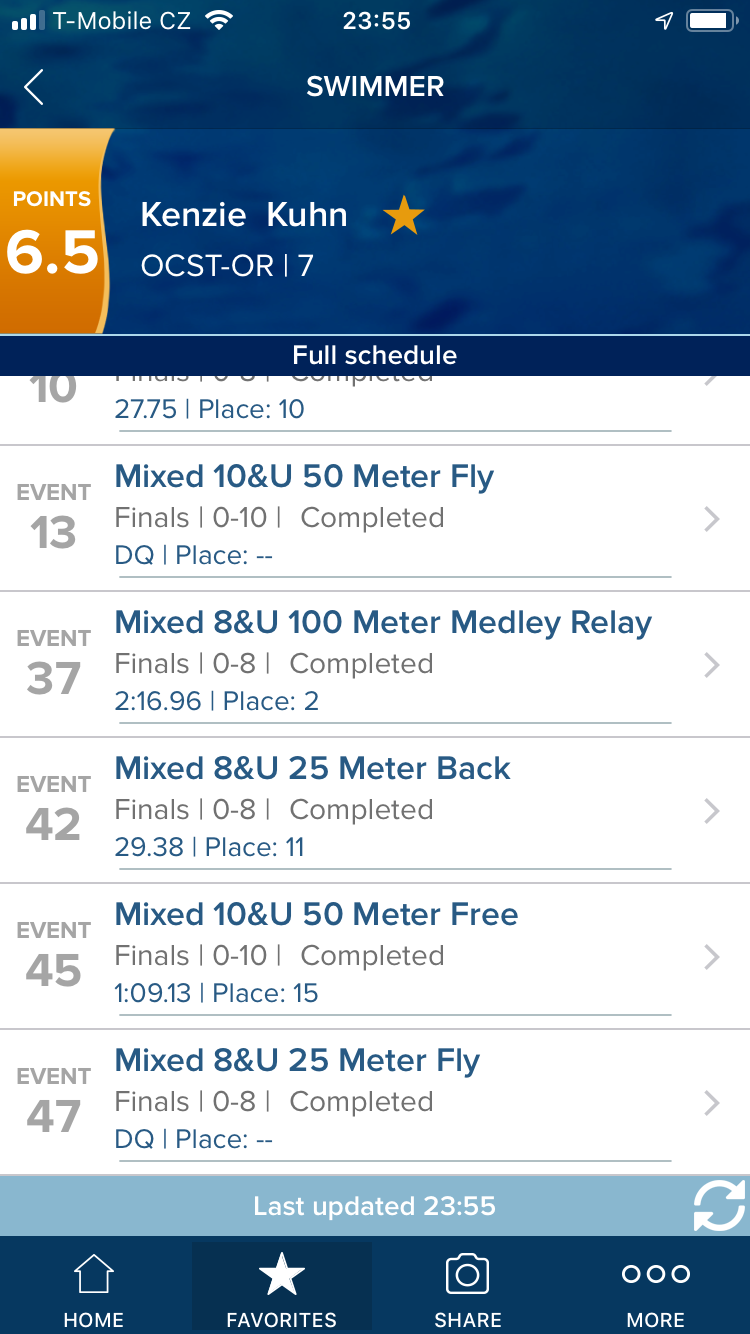The height and width of the screenshot is (1334, 750).
Task: Select the Favorites star tab
Action: pyautogui.click(x=281, y=1274)
